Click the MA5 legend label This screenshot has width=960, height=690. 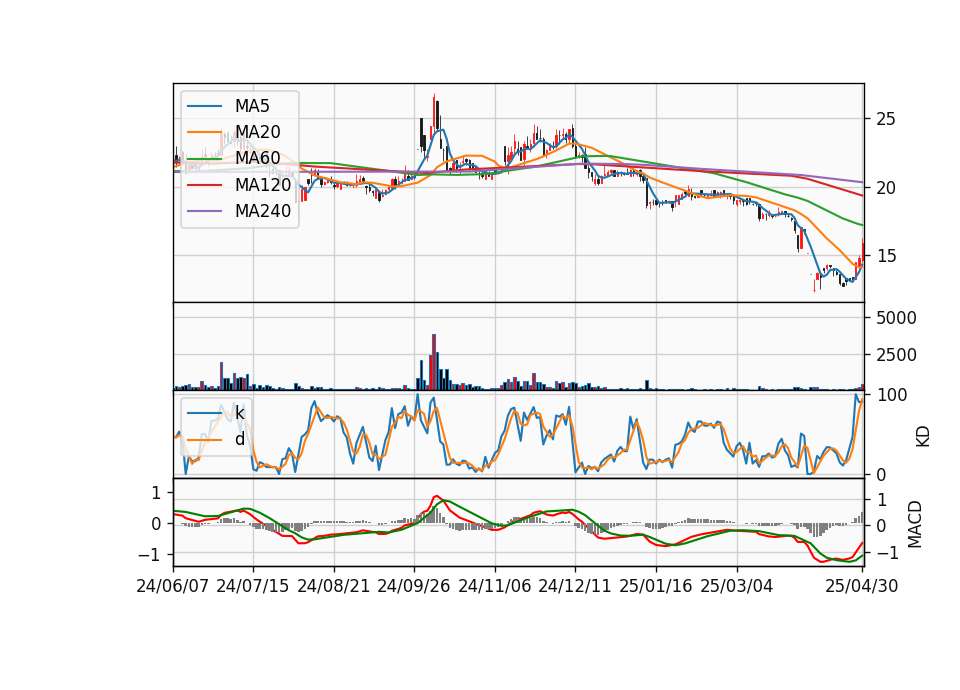pyautogui.click(x=252, y=106)
